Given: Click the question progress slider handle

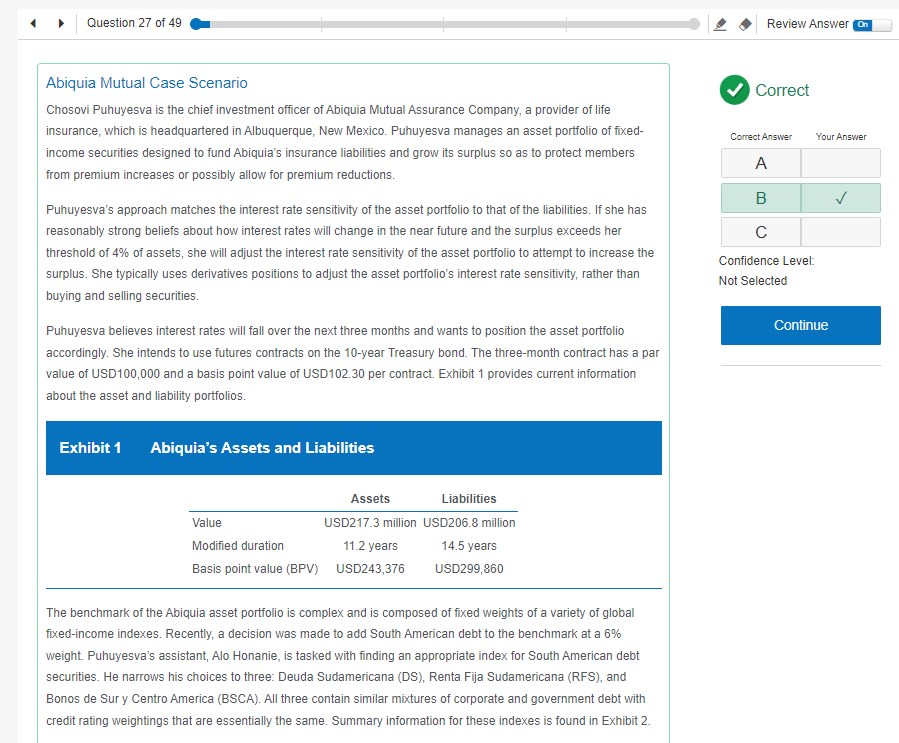Looking at the screenshot, I should (199, 24).
